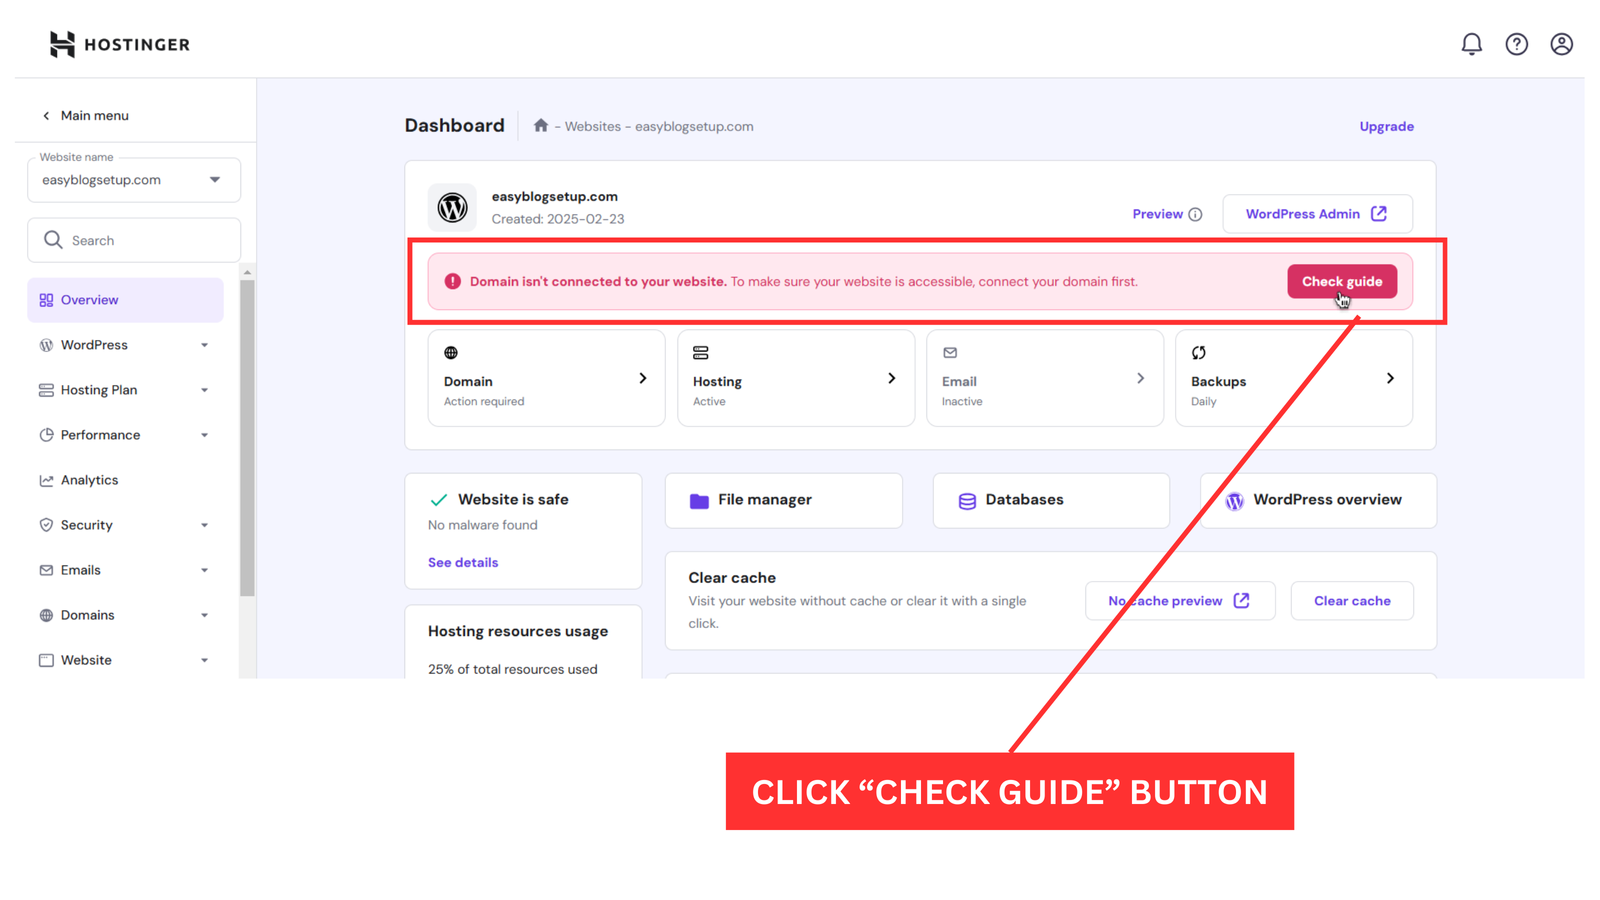Click the Check guide button
The height and width of the screenshot is (900, 1600).
point(1342,281)
